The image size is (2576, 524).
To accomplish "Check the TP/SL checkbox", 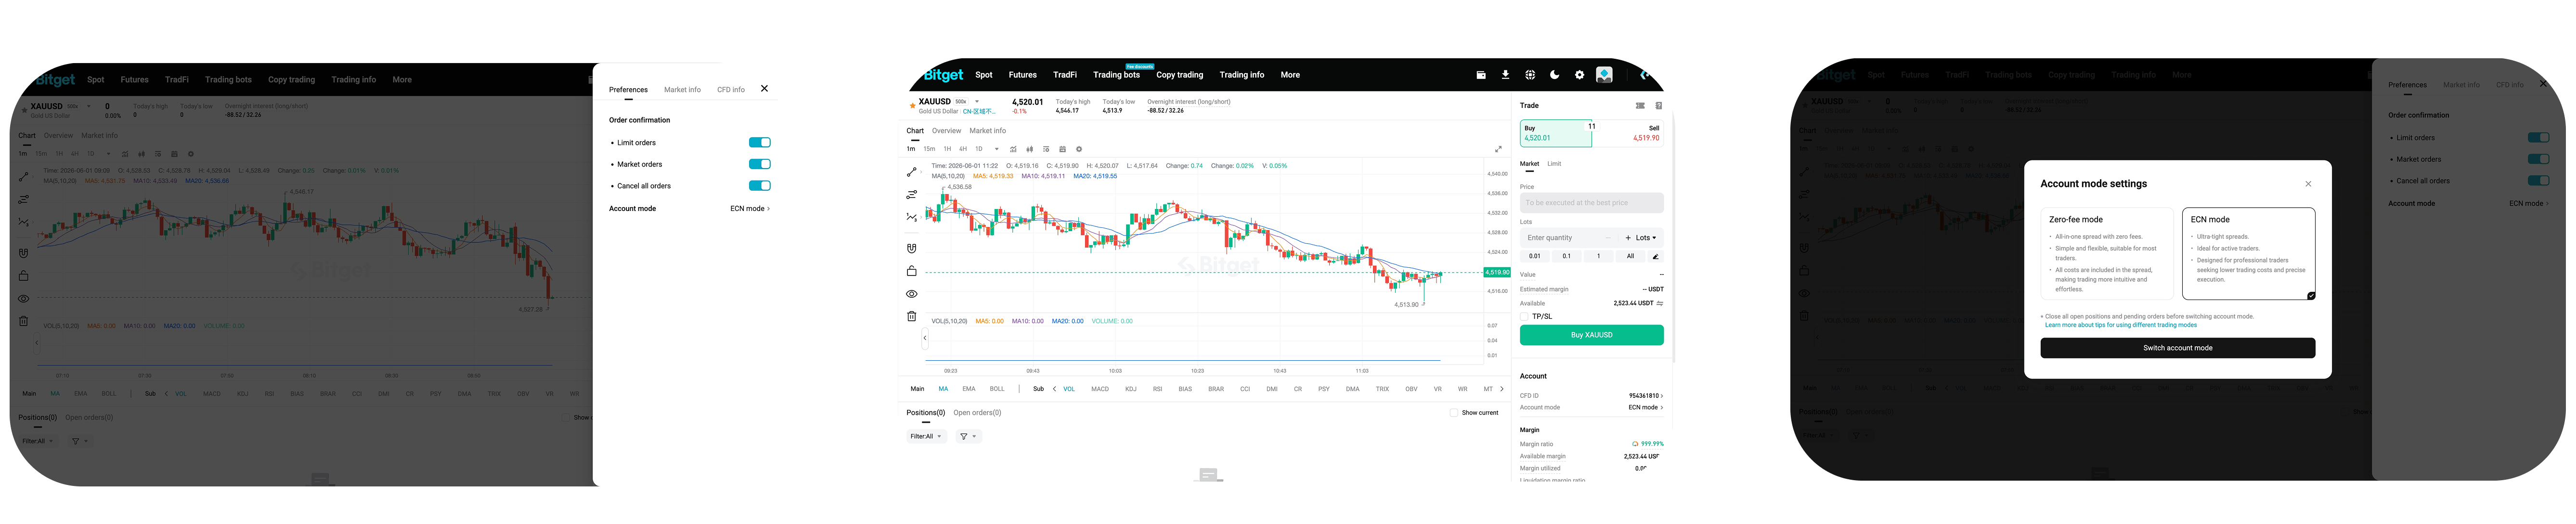I will [1524, 316].
